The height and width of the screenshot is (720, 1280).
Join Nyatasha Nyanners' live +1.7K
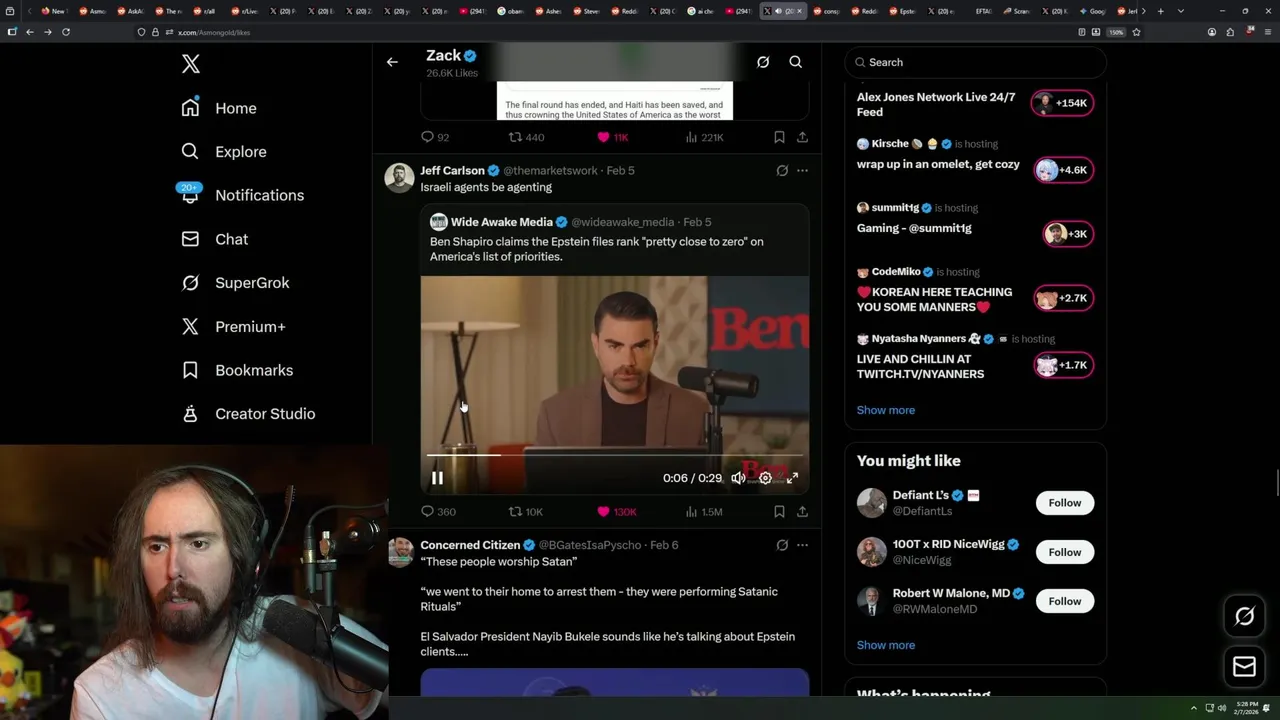[1063, 365]
